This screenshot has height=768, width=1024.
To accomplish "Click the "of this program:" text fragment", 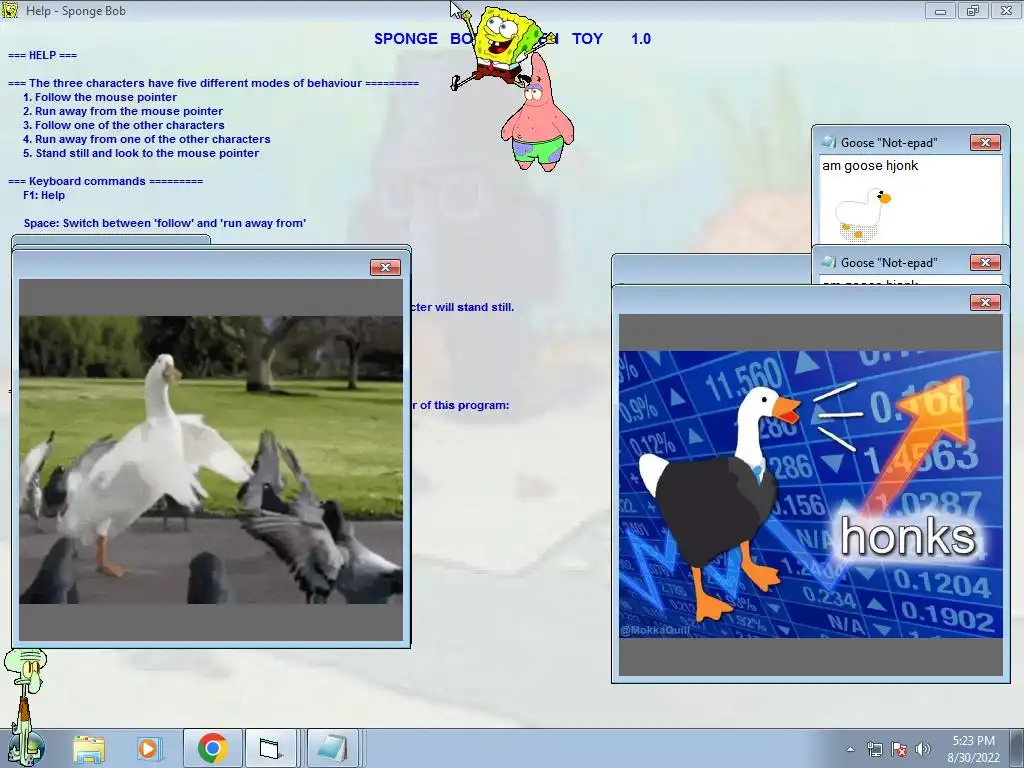I will pyautogui.click(x=464, y=405).
